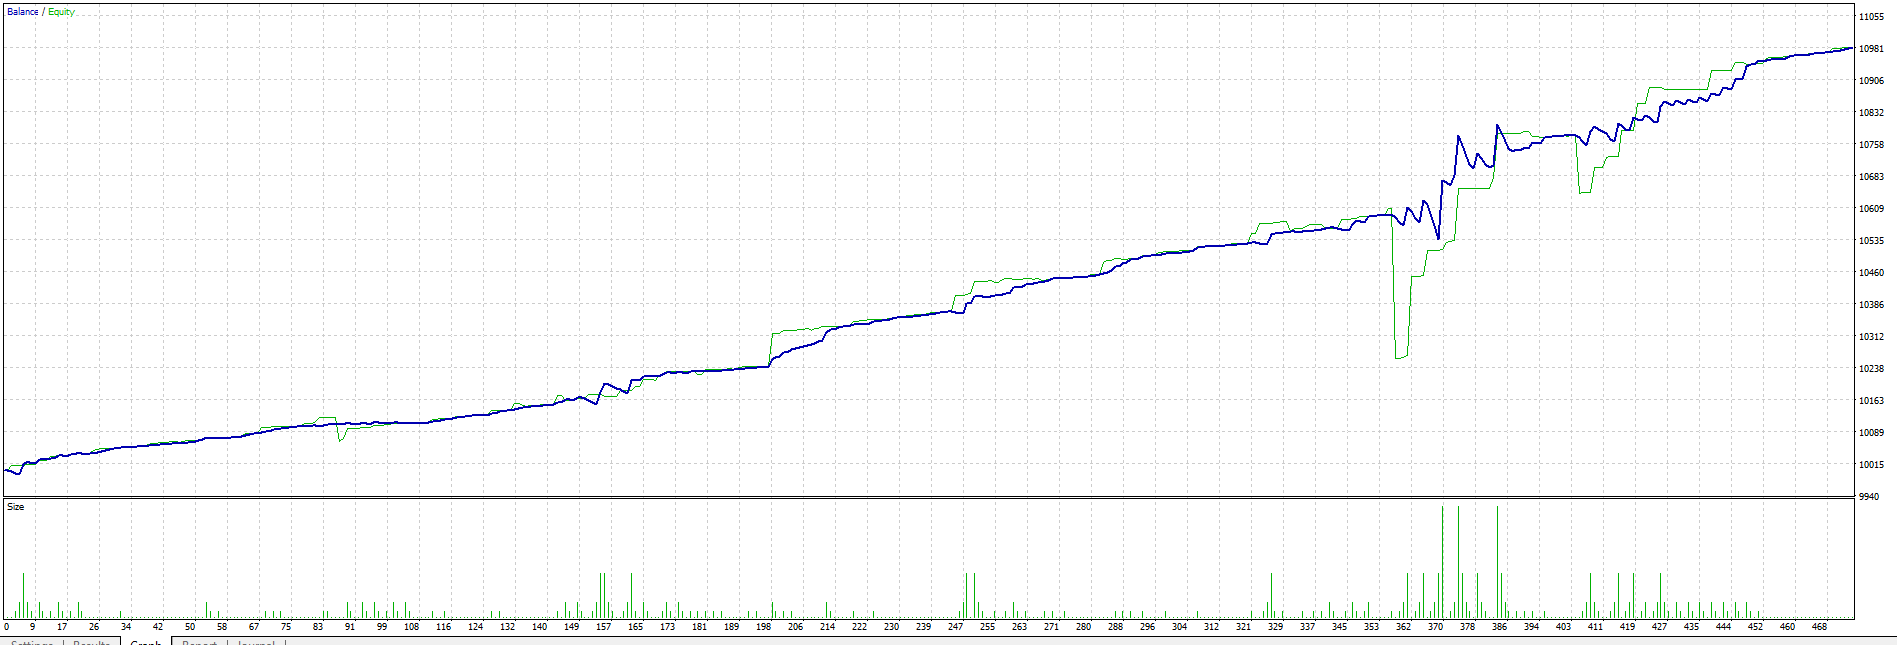Click trade number 198 on the bottom axis

(x=763, y=627)
